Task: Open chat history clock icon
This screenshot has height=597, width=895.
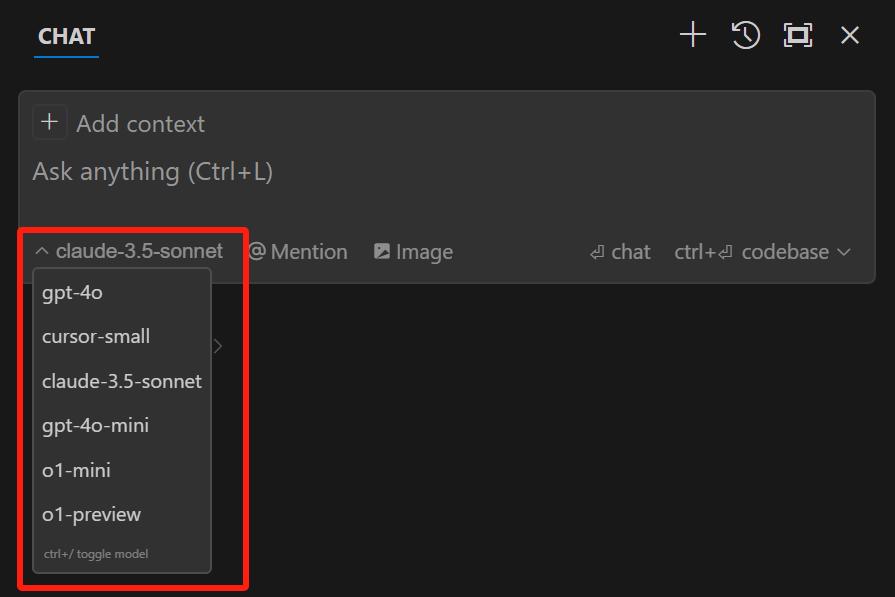Action: (x=745, y=36)
